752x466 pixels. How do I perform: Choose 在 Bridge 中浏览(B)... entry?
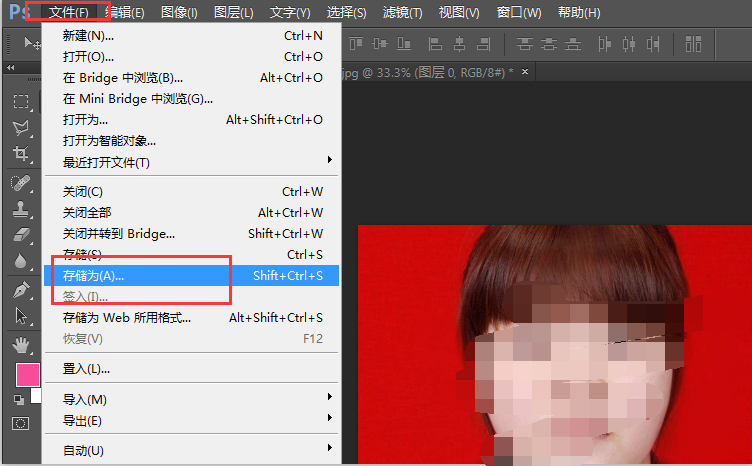point(191,78)
